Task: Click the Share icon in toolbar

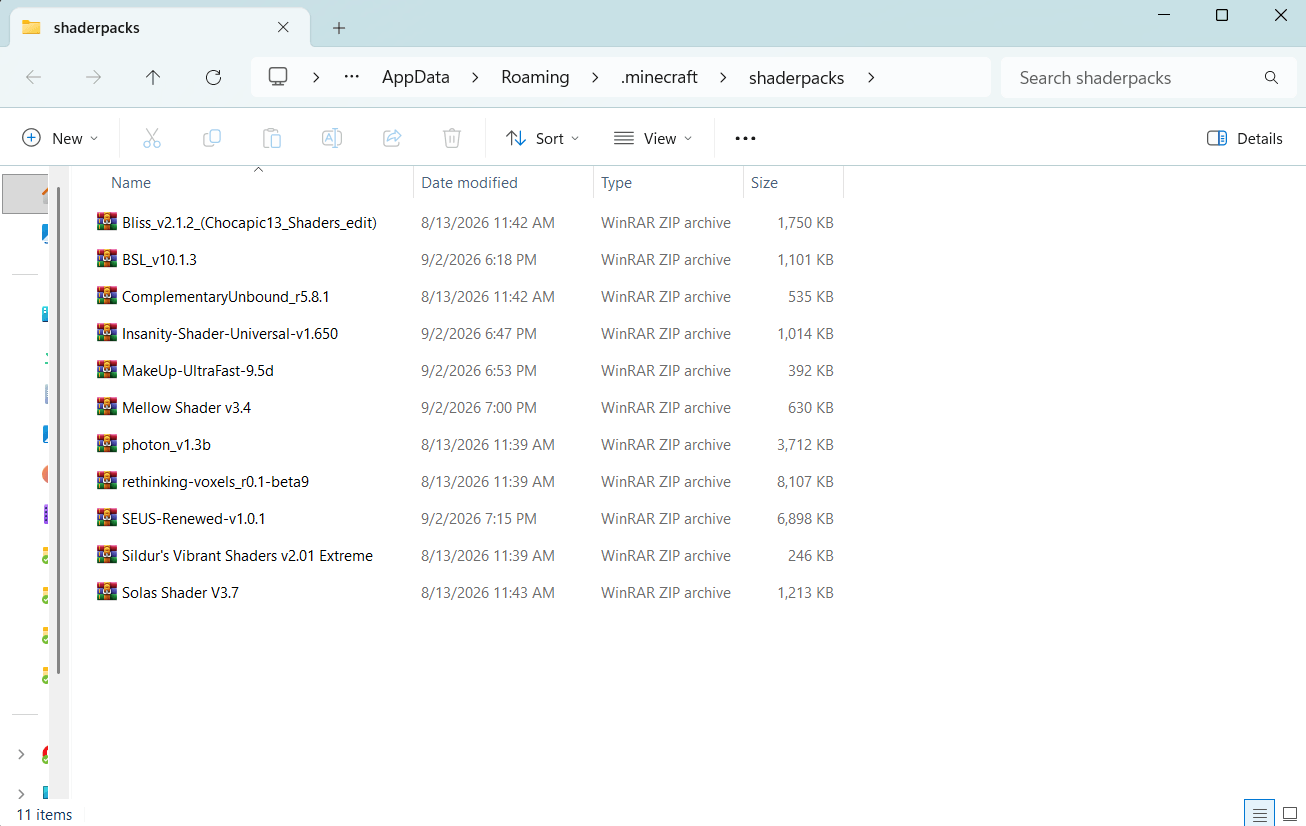Action: tap(392, 138)
